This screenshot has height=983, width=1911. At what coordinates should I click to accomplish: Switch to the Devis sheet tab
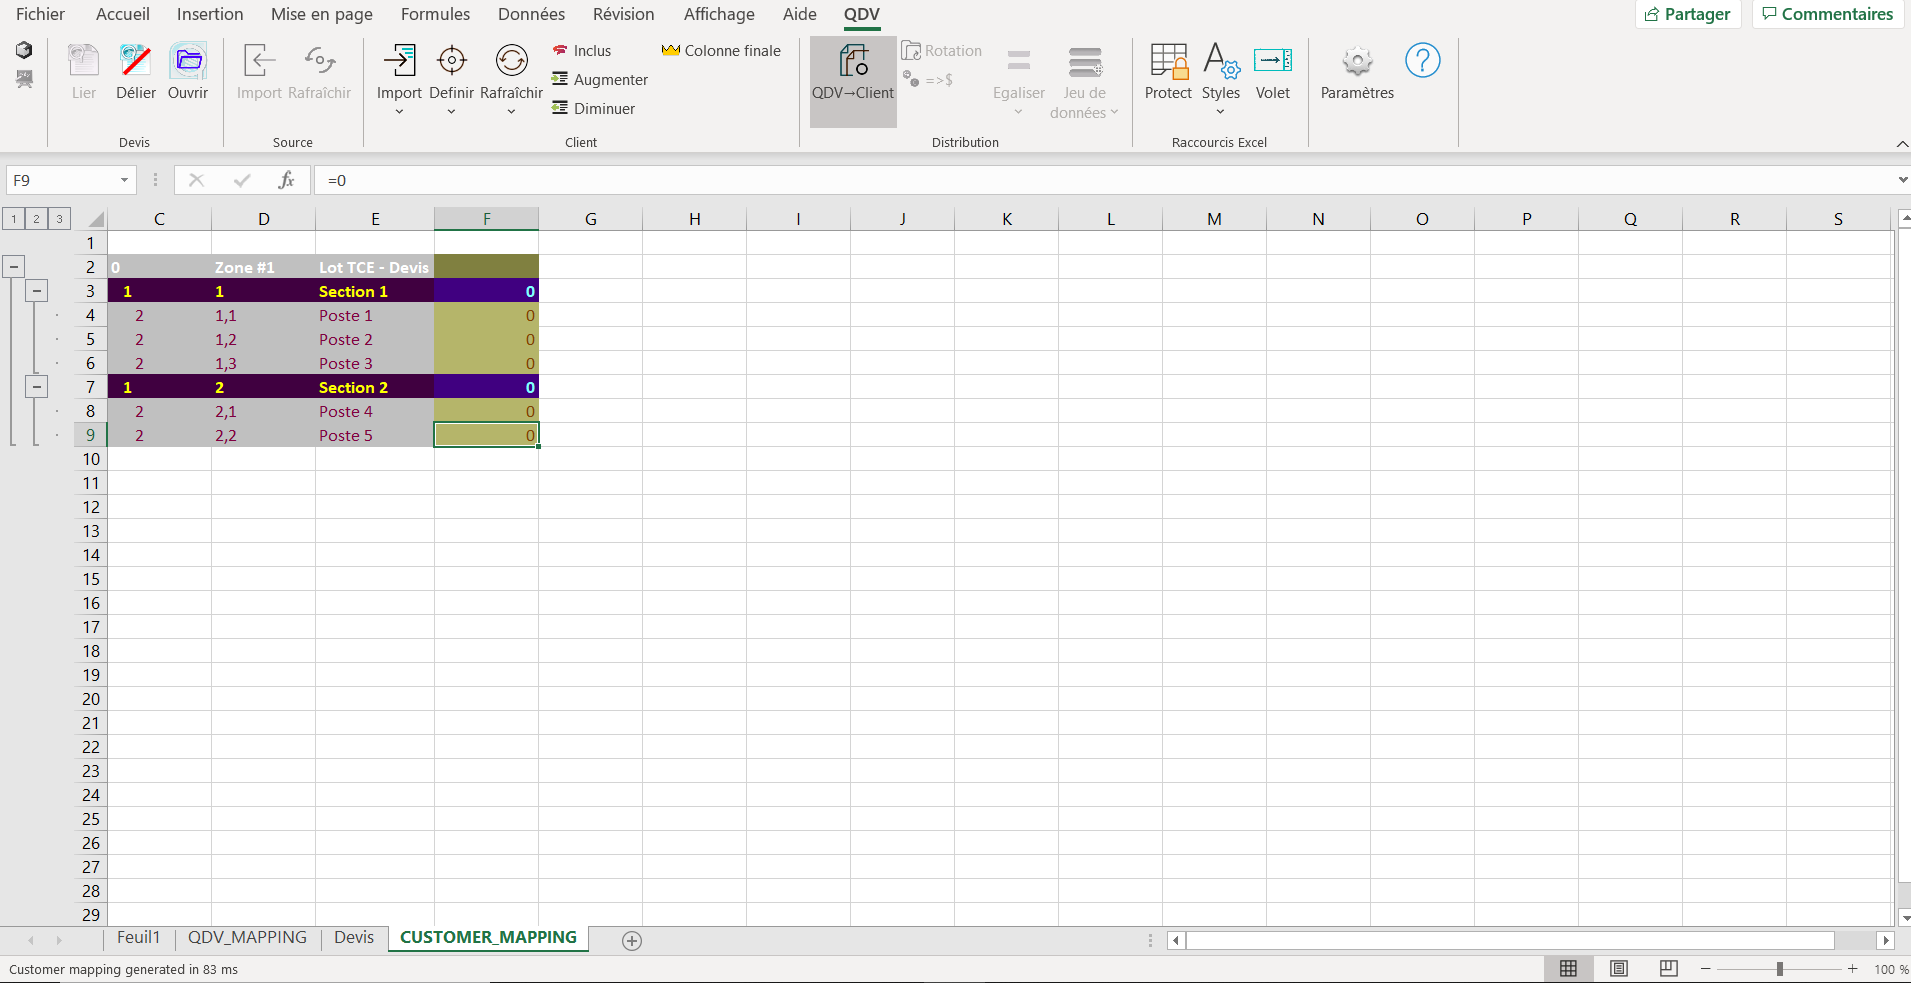pos(354,938)
